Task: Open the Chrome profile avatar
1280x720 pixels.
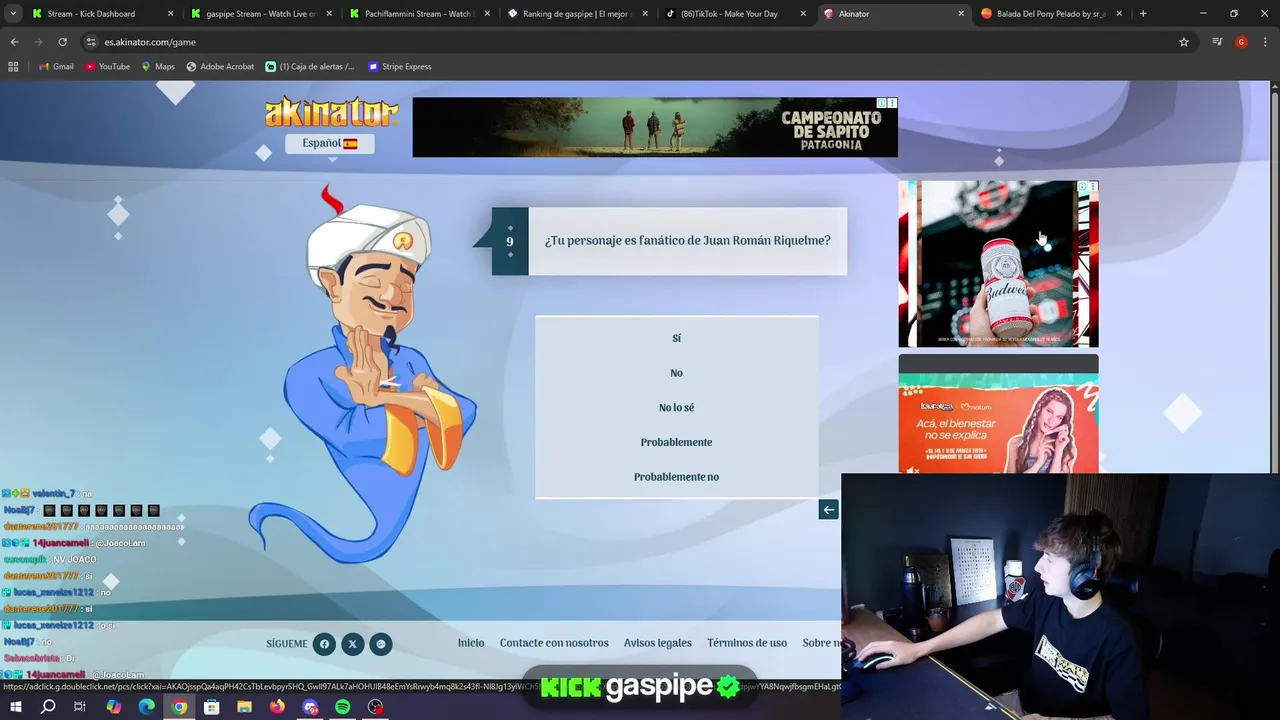Action: [1241, 42]
